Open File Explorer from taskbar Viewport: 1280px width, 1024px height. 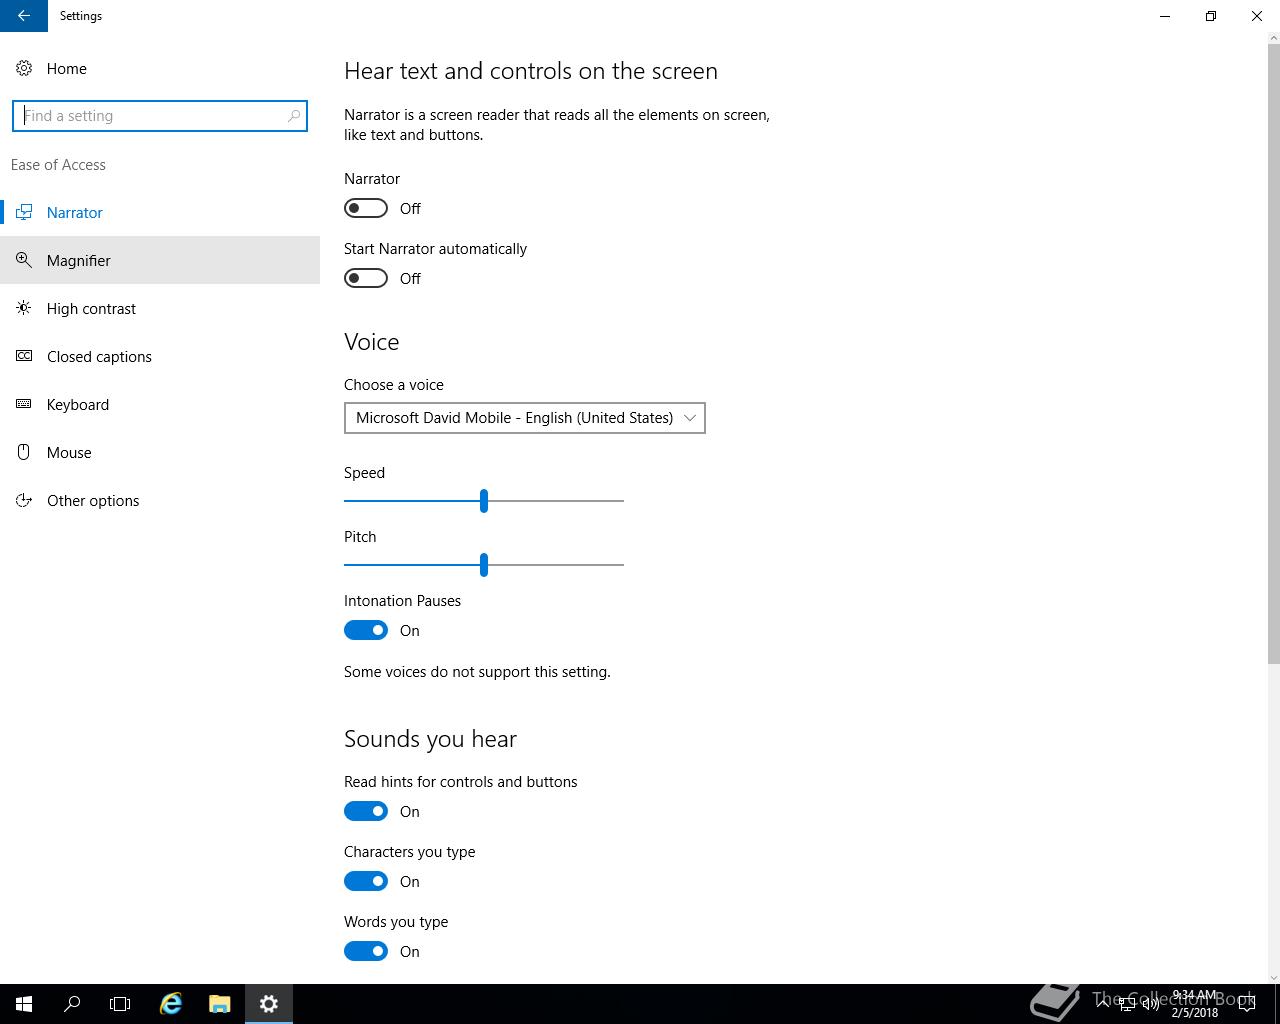pos(220,1004)
